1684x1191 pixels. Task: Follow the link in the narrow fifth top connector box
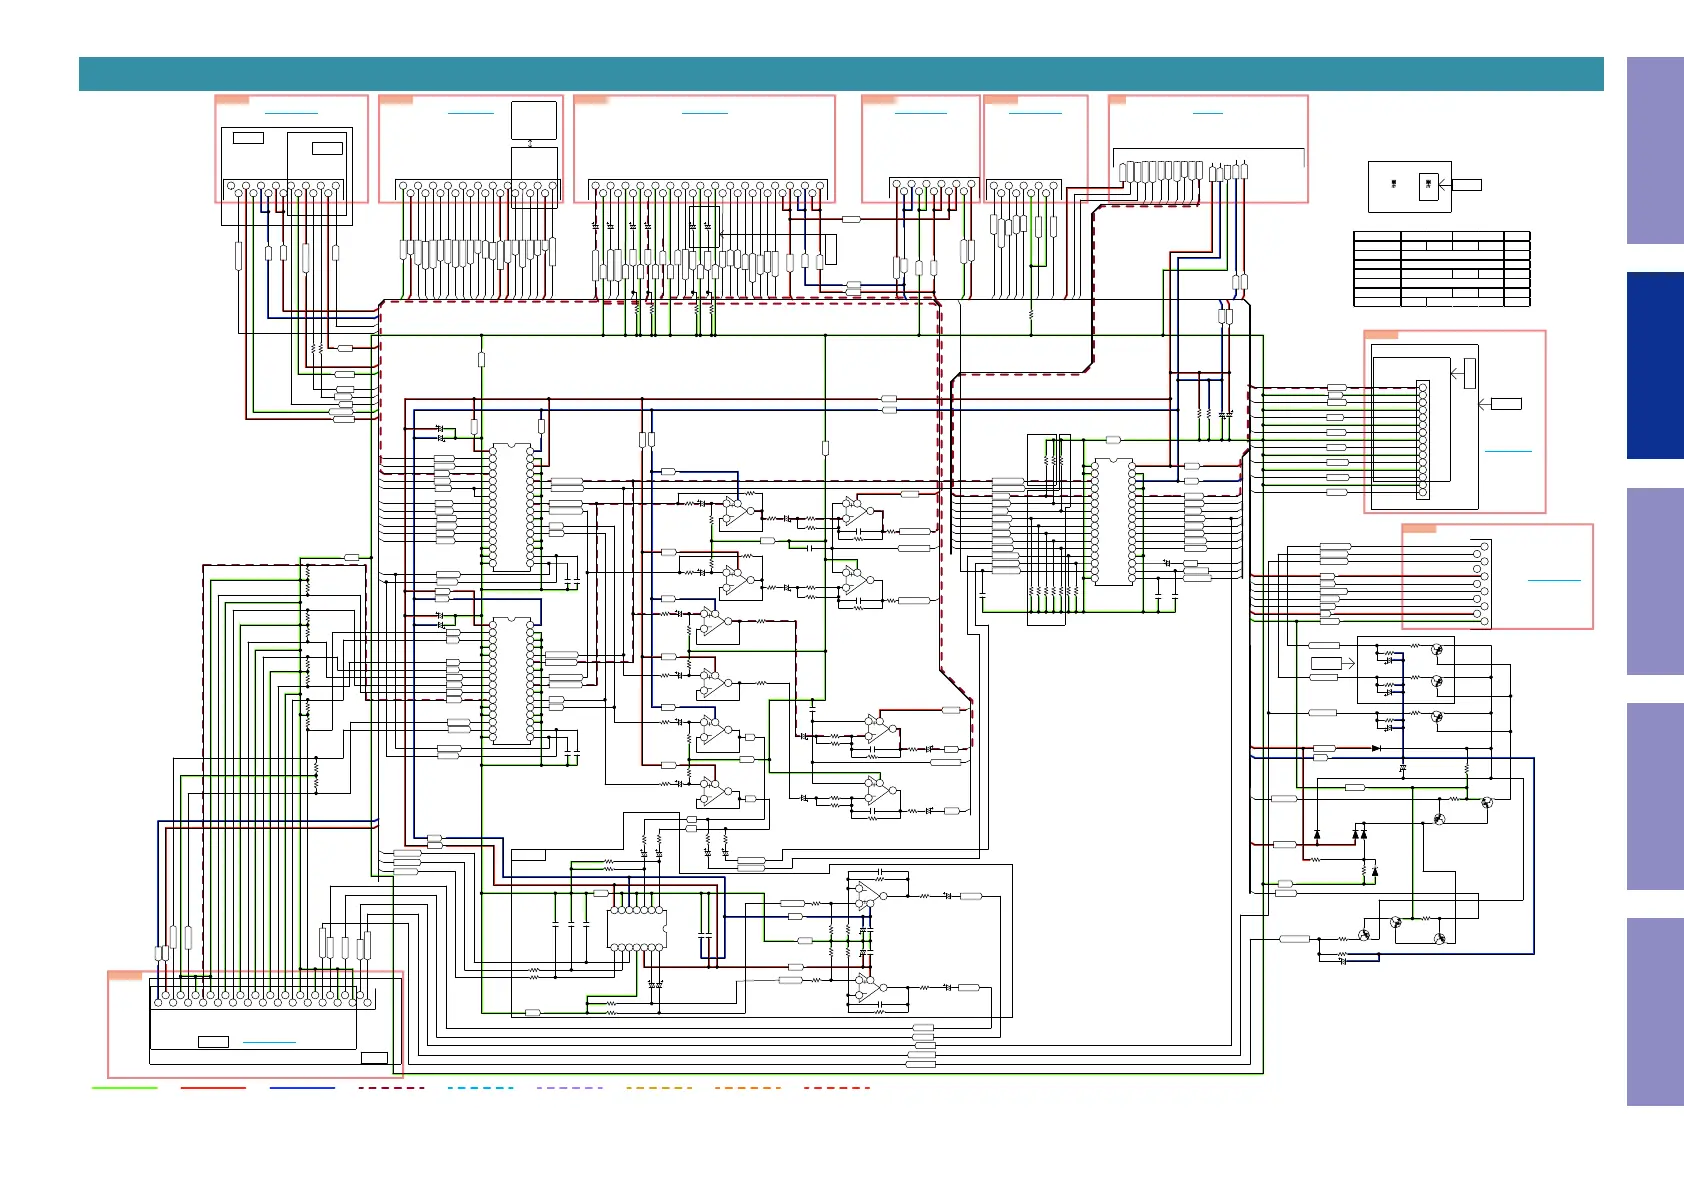1035,113
